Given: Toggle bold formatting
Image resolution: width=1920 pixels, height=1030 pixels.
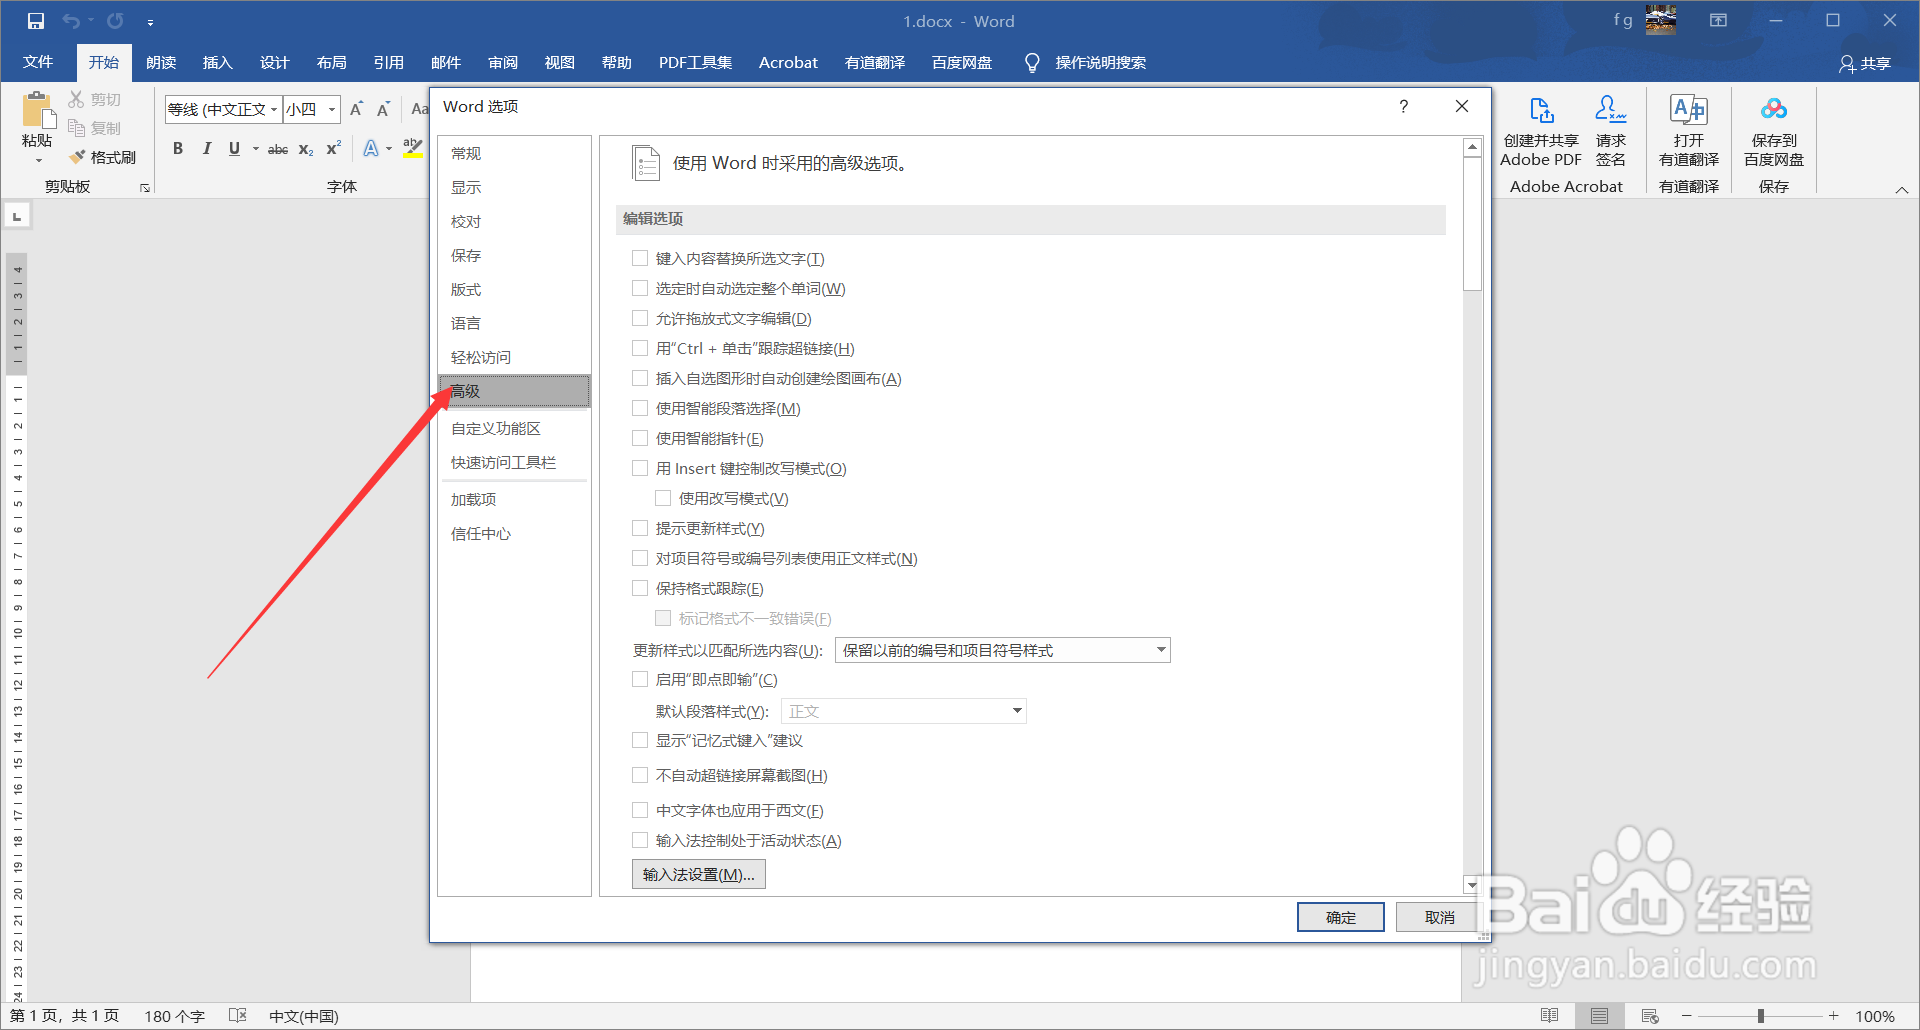Looking at the screenshot, I should pyautogui.click(x=178, y=148).
